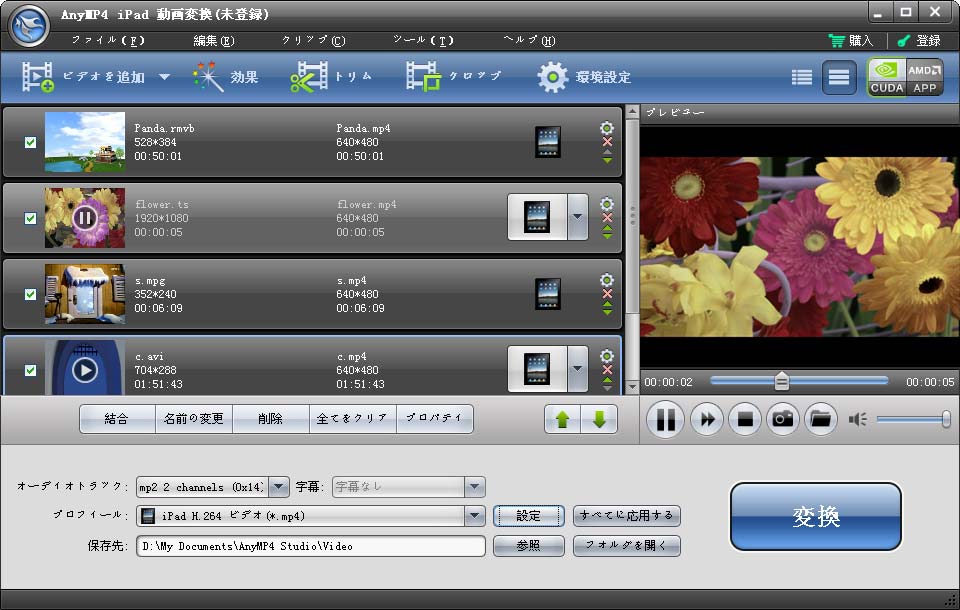This screenshot has width=960, height=610.
Task: Expand the Subtitle (字幕) dropdown
Action: 474,487
